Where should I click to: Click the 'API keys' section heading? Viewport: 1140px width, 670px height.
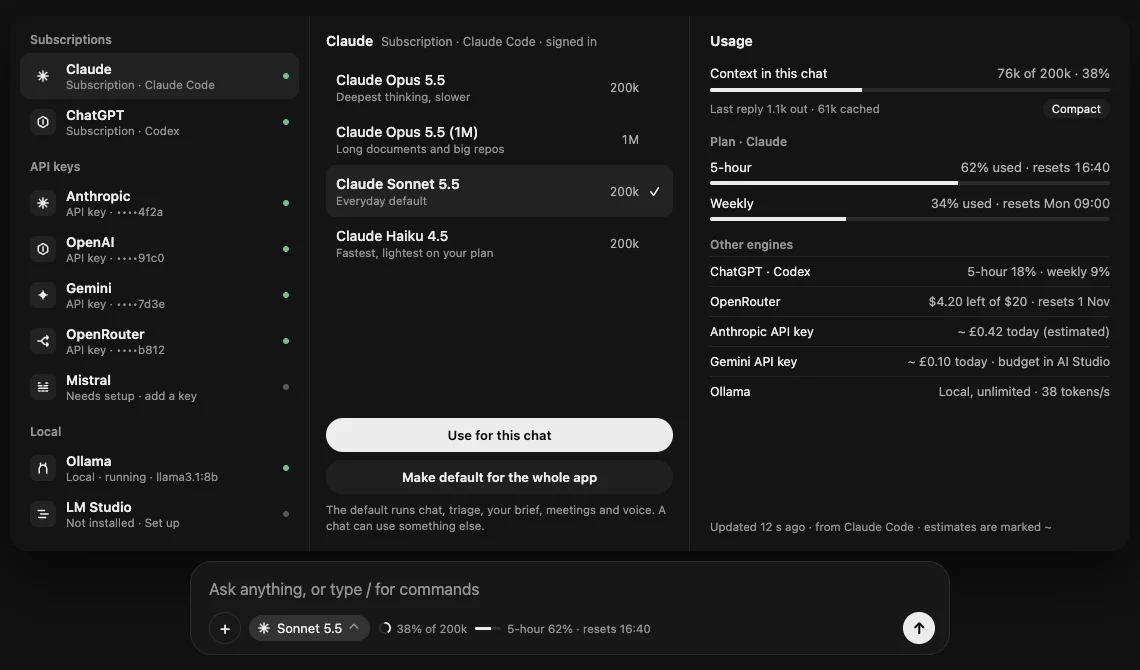pyautogui.click(x=55, y=166)
